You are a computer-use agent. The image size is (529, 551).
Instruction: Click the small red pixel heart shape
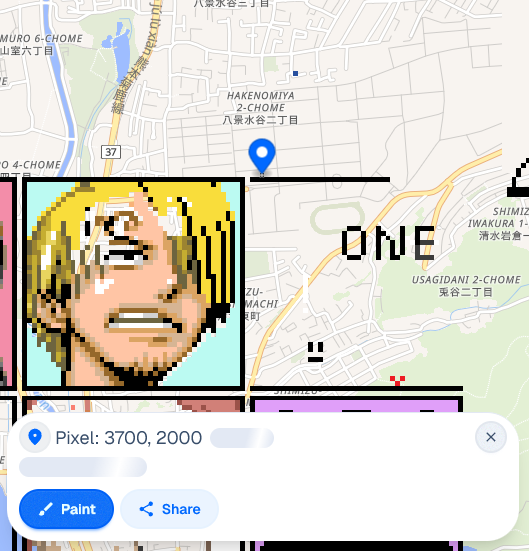(x=397, y=381)
